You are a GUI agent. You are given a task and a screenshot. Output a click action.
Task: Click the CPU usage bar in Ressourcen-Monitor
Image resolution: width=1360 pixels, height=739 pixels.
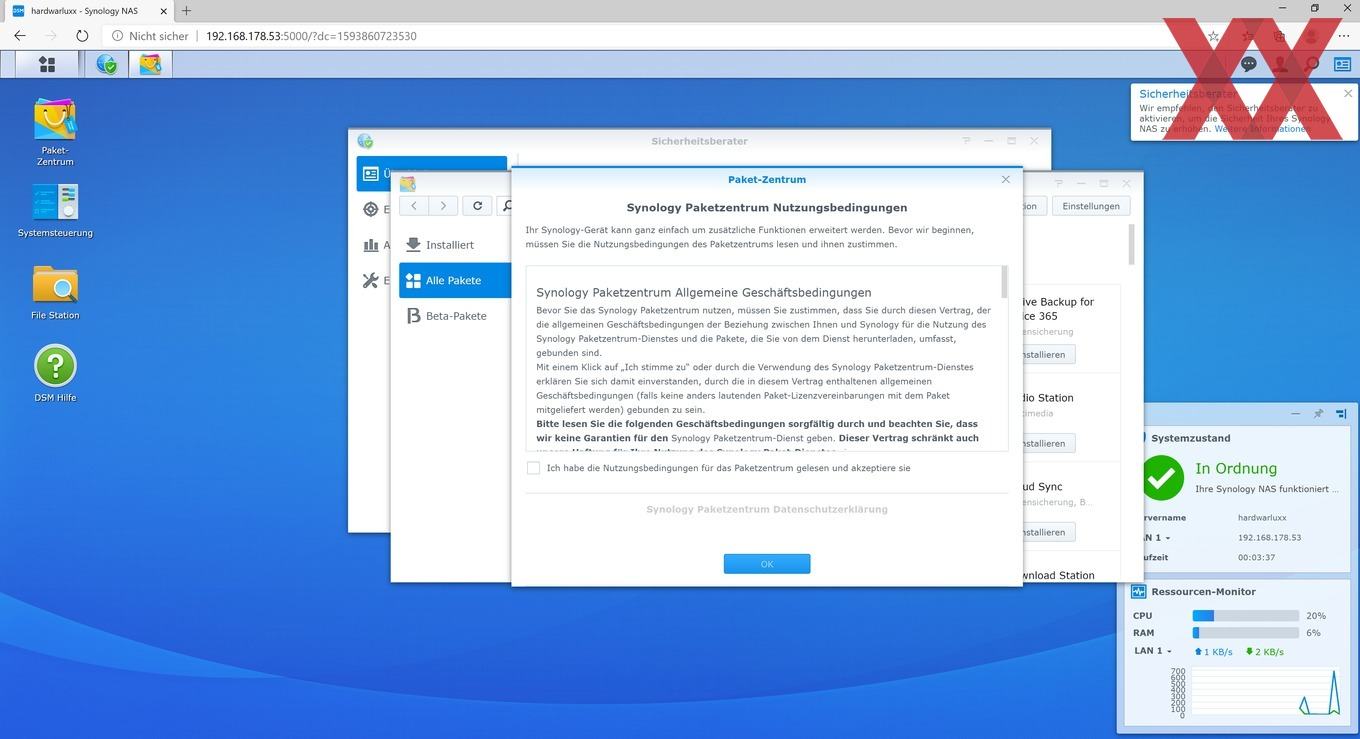click(1245, 616)
